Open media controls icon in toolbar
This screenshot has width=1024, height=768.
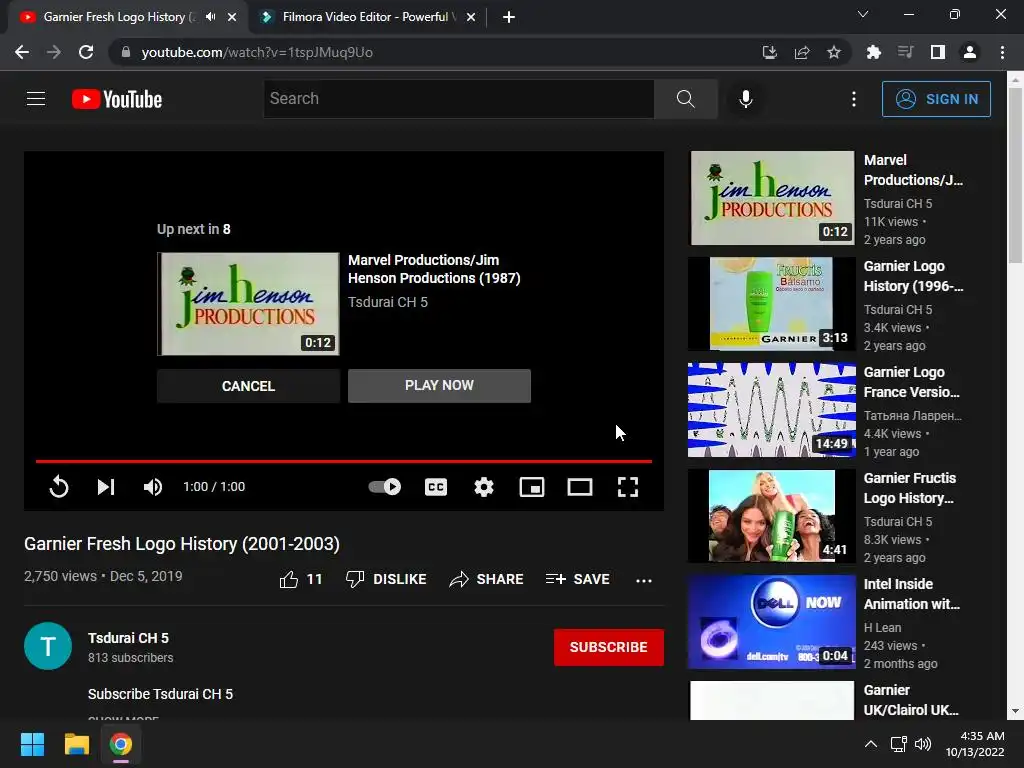pyautogui.click(x=905, y=52)
